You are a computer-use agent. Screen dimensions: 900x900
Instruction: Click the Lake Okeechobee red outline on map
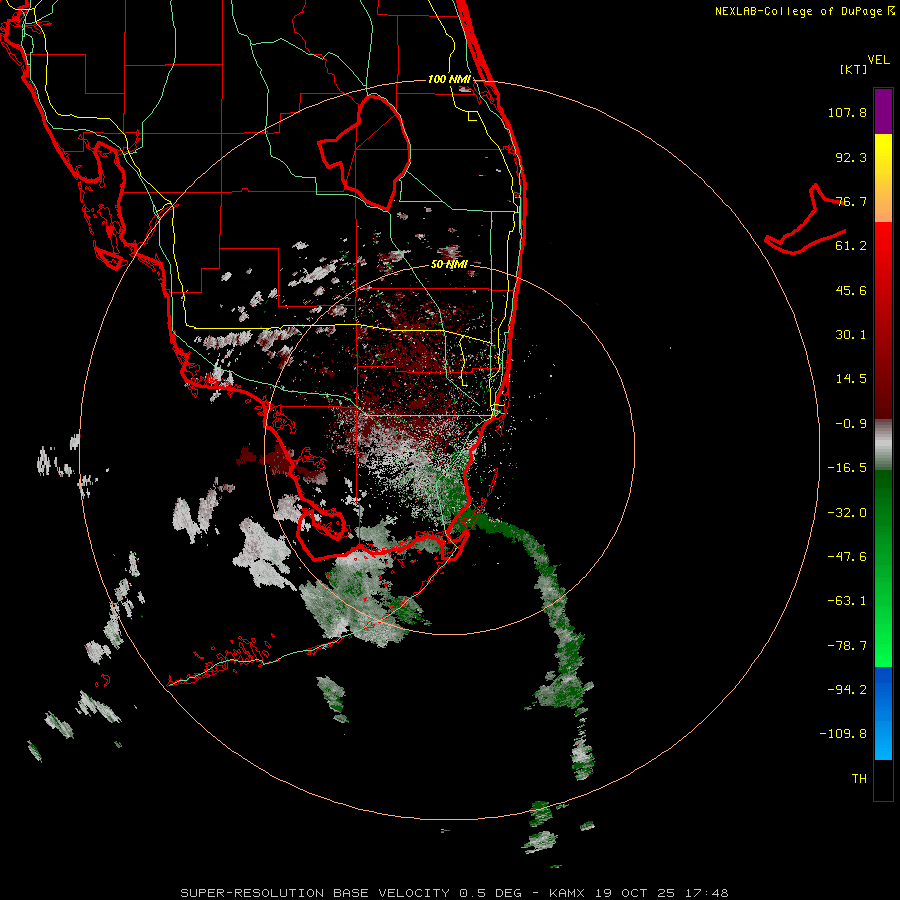click(x=365, y=152)
